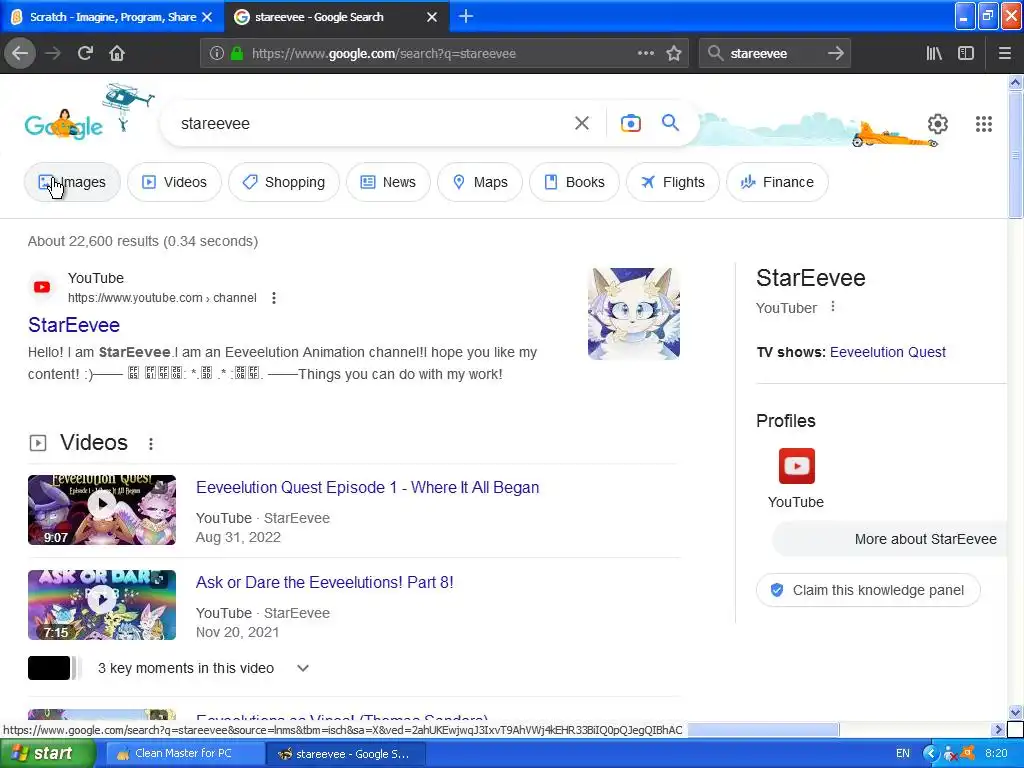1024x768 pixels.
Task: Click the Google doodle logo
Action: click(64, 124)
